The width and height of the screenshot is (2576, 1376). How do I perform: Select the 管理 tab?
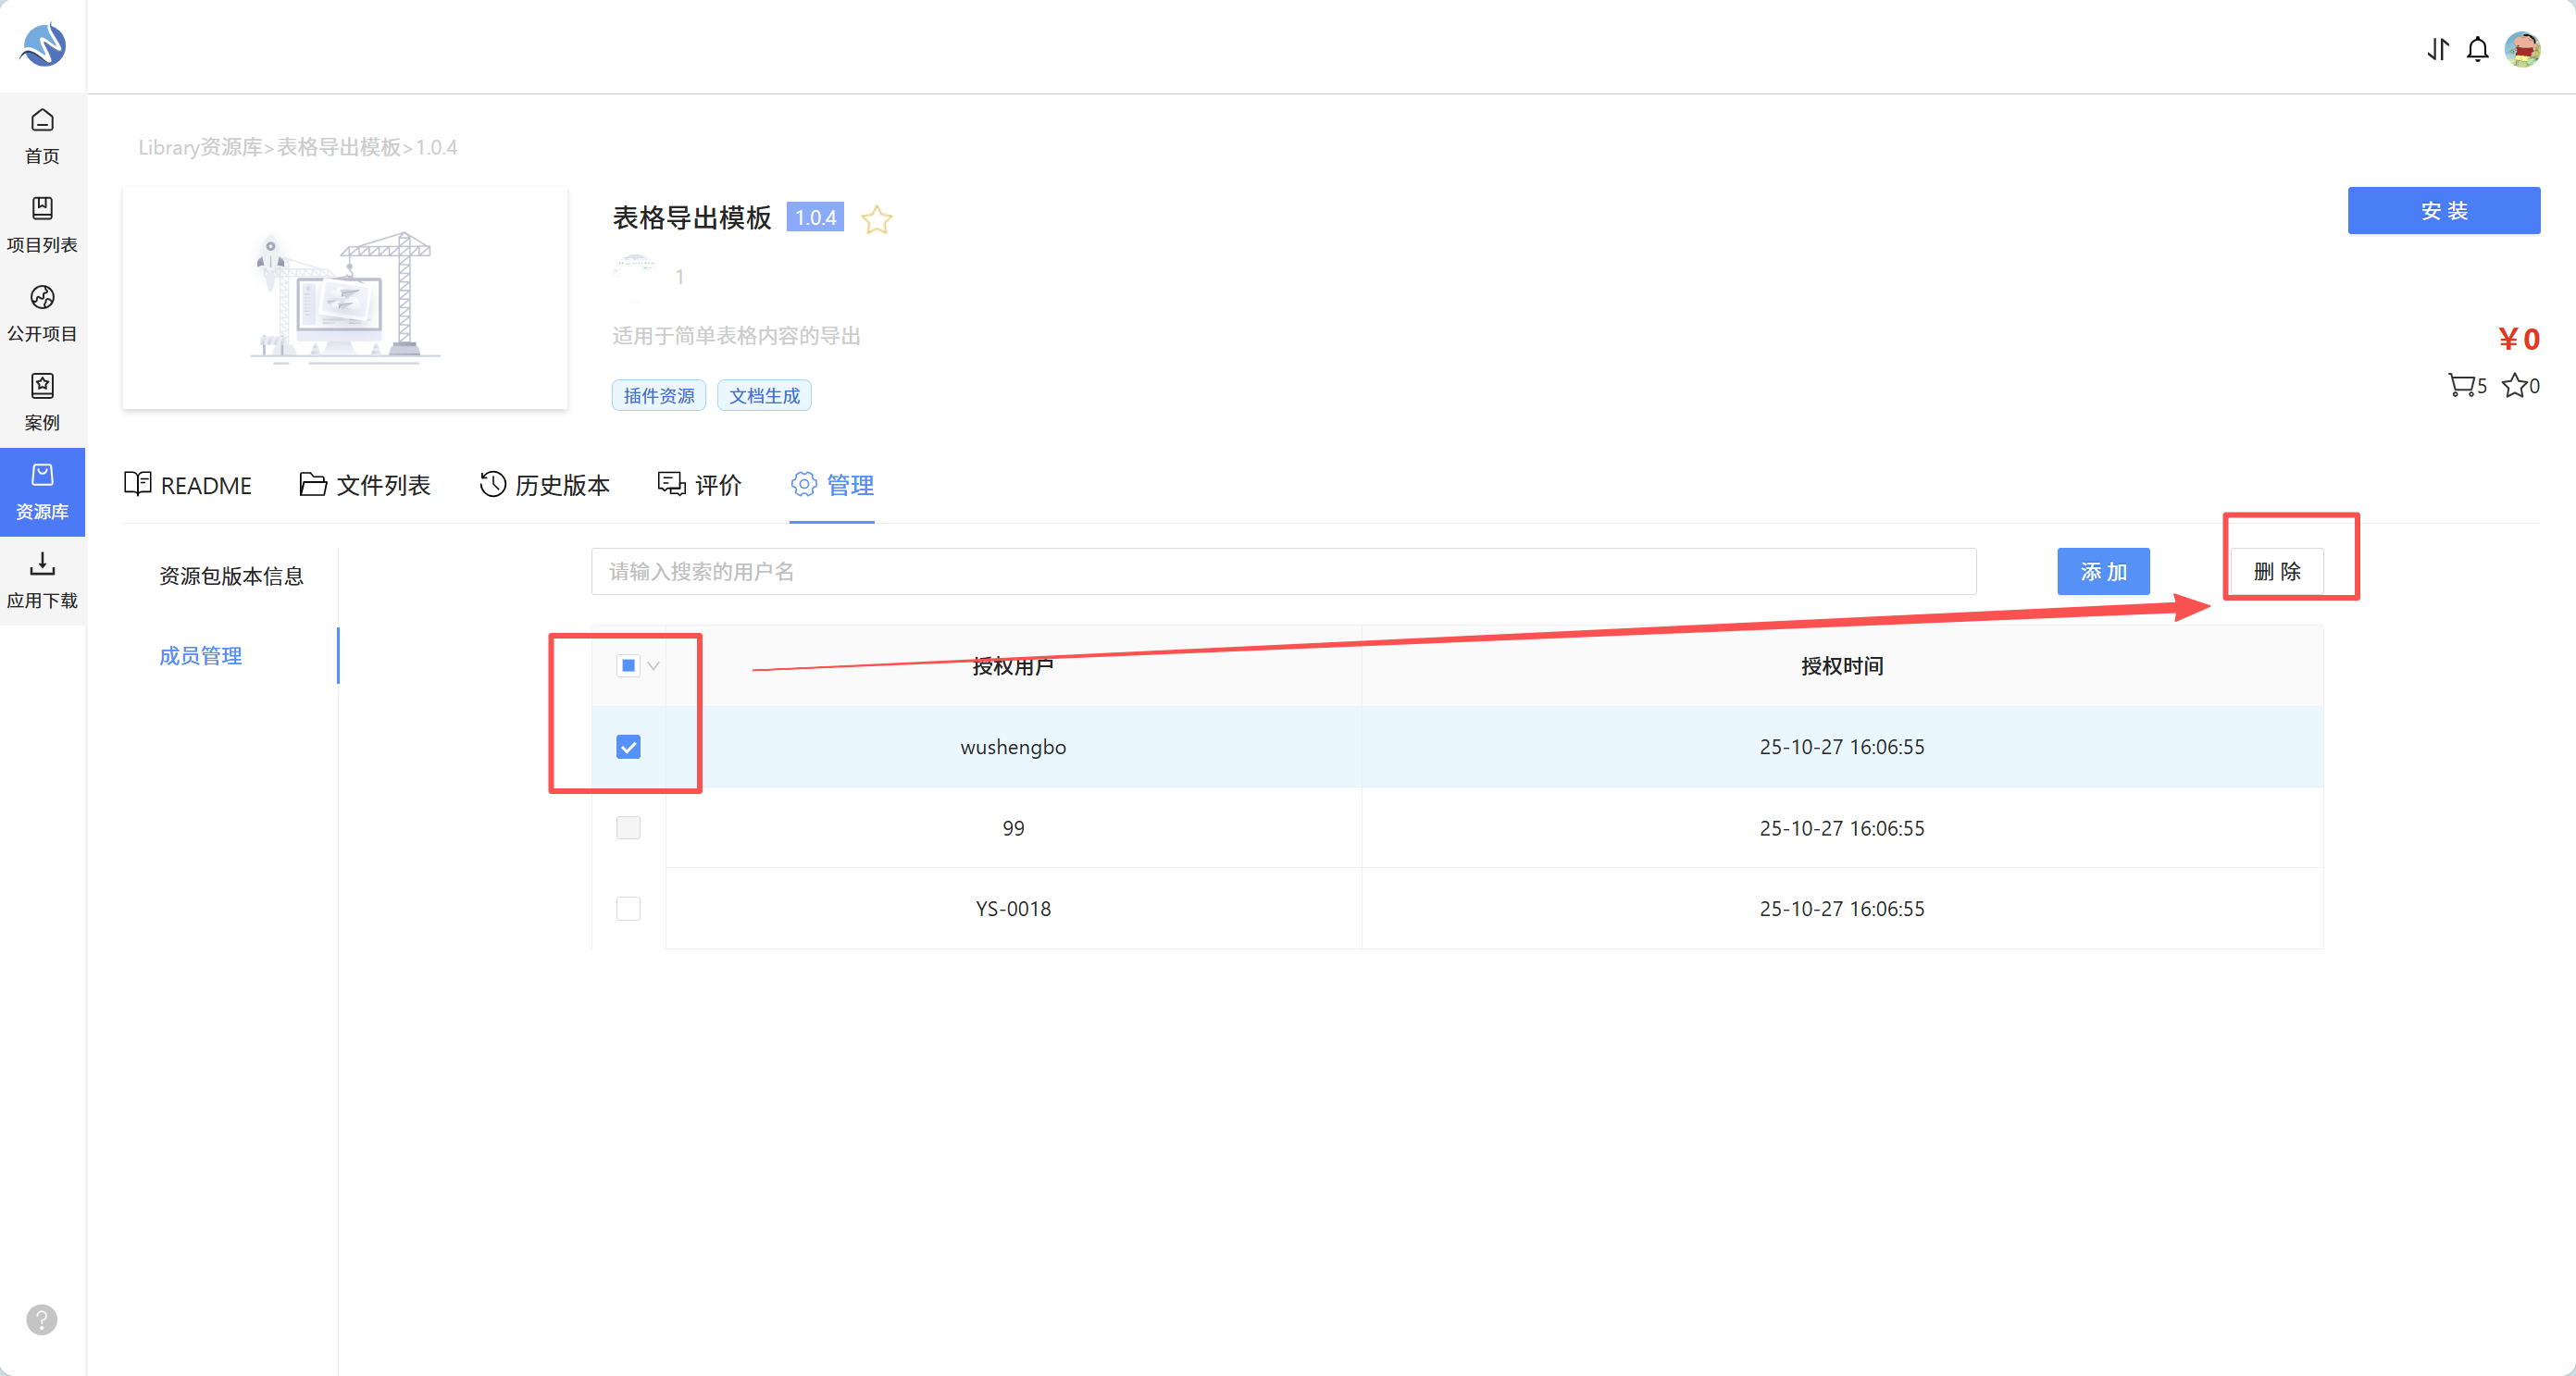point(832,486)
